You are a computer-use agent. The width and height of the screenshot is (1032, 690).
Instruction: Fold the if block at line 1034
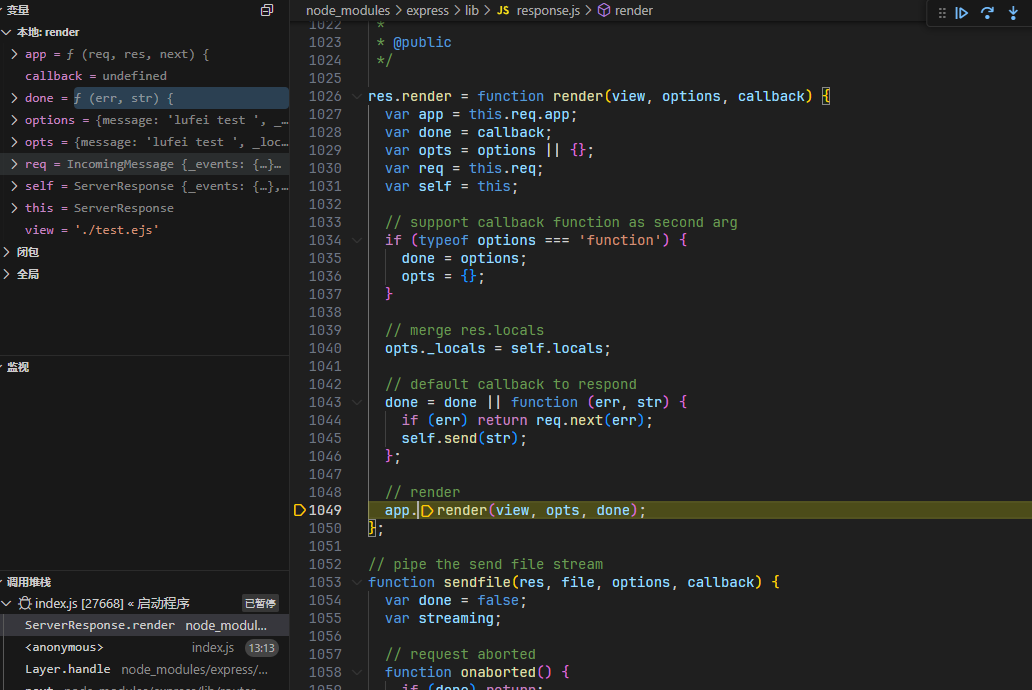point(357,241)
